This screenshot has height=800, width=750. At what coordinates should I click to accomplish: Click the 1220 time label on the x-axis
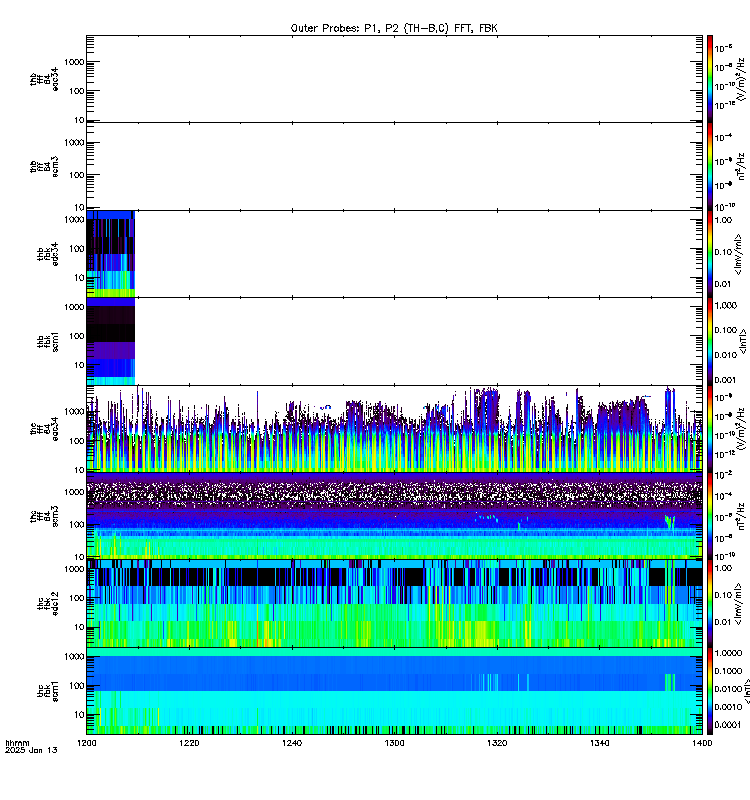point(189,743)
